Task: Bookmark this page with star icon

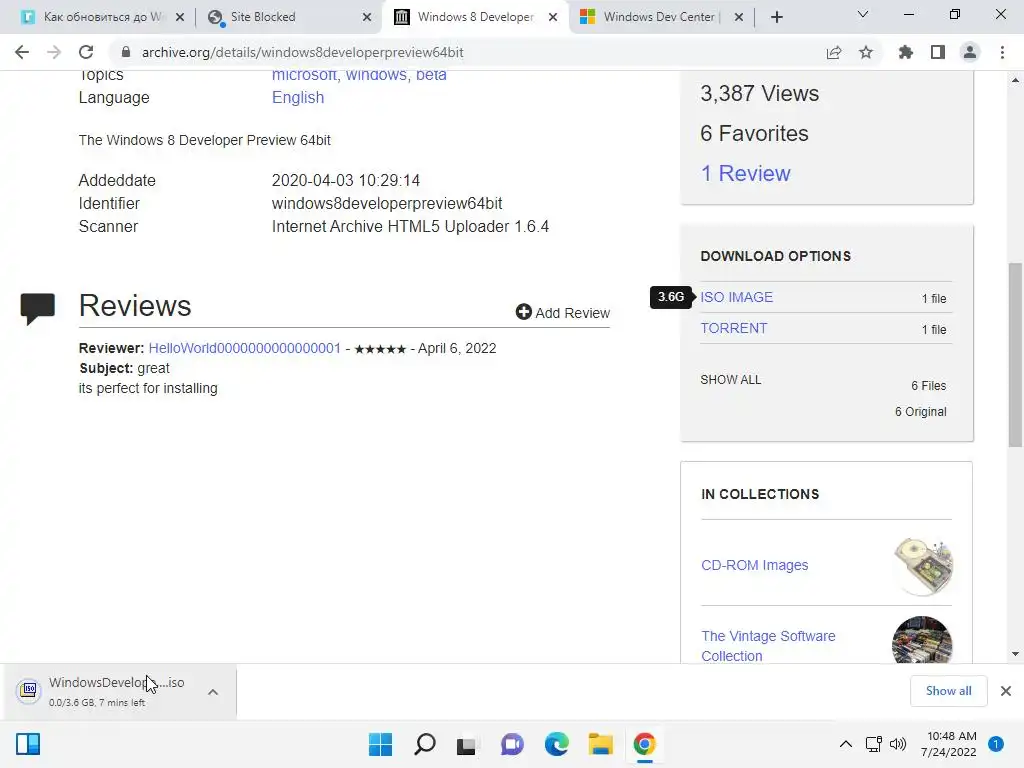Action: (x=866, y=52)
